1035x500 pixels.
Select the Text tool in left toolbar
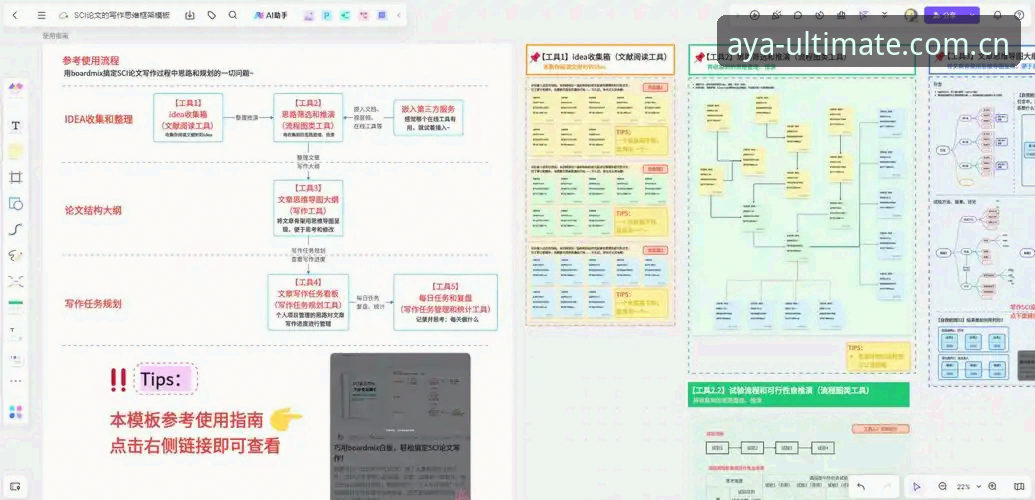[x=16, y=125]
